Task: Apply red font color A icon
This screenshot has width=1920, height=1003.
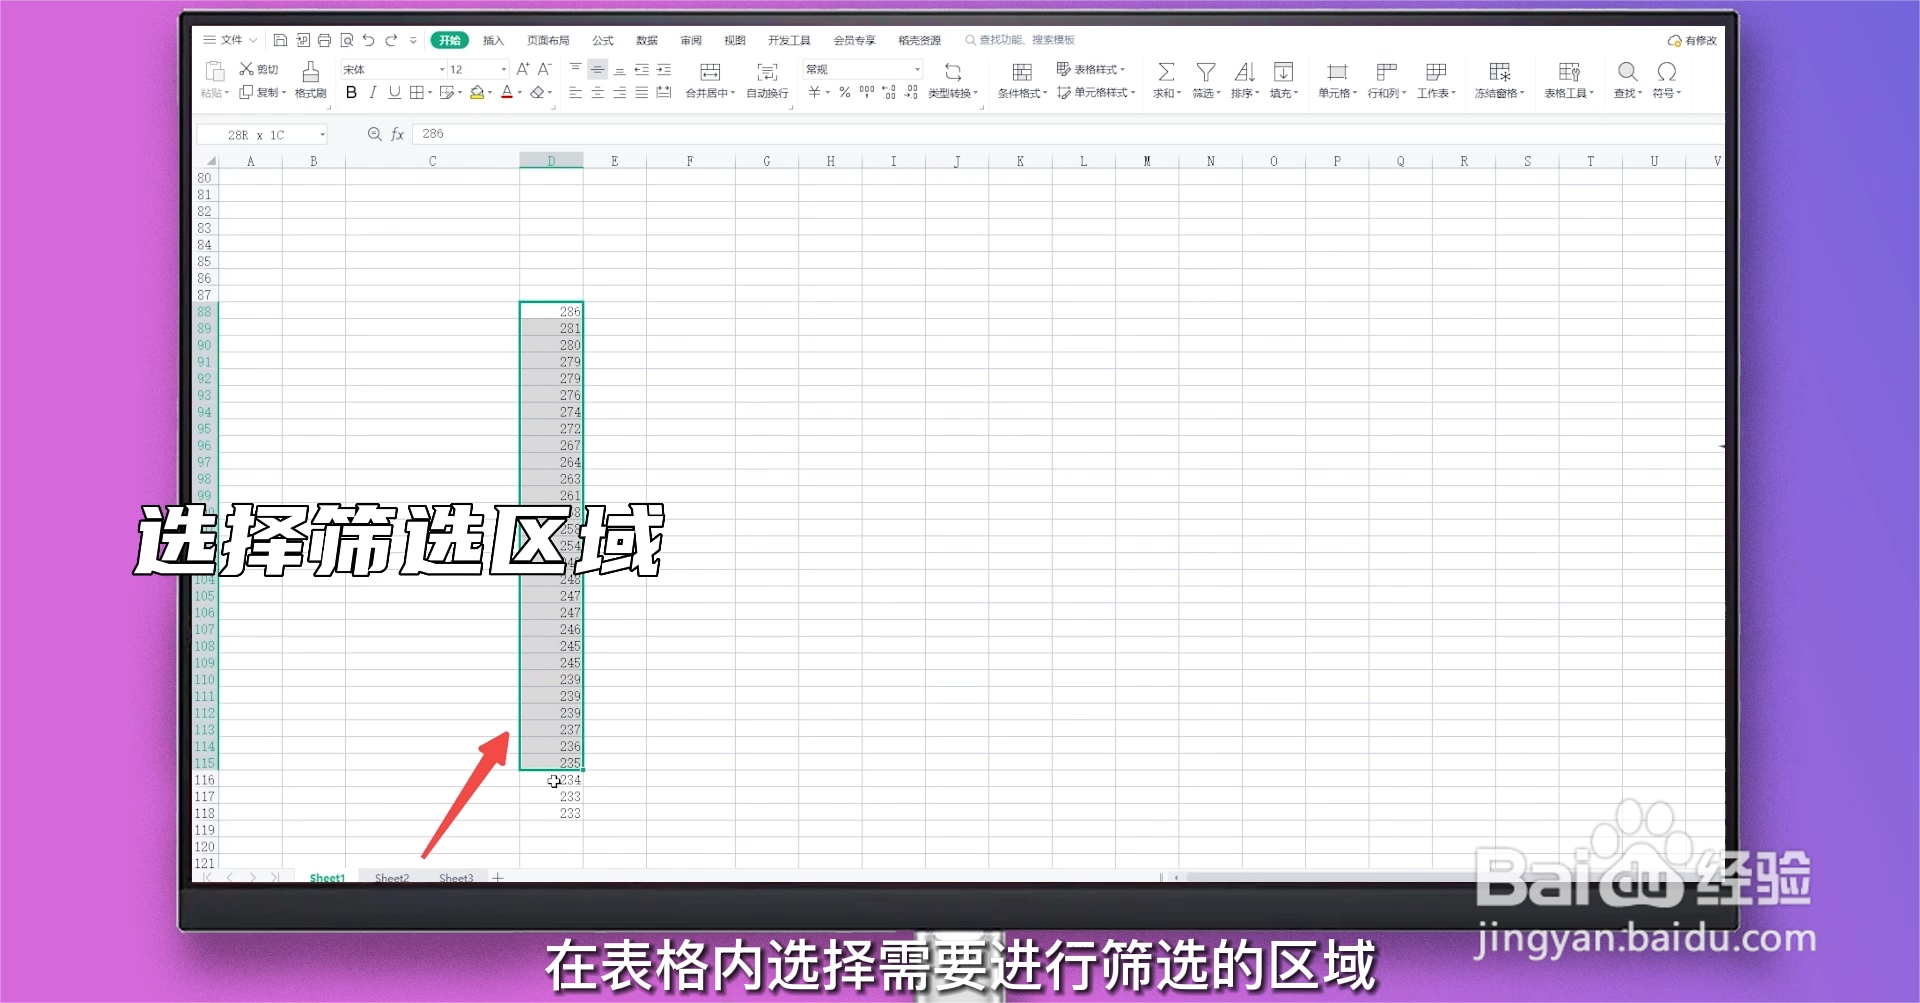Action: click(507, 92)
